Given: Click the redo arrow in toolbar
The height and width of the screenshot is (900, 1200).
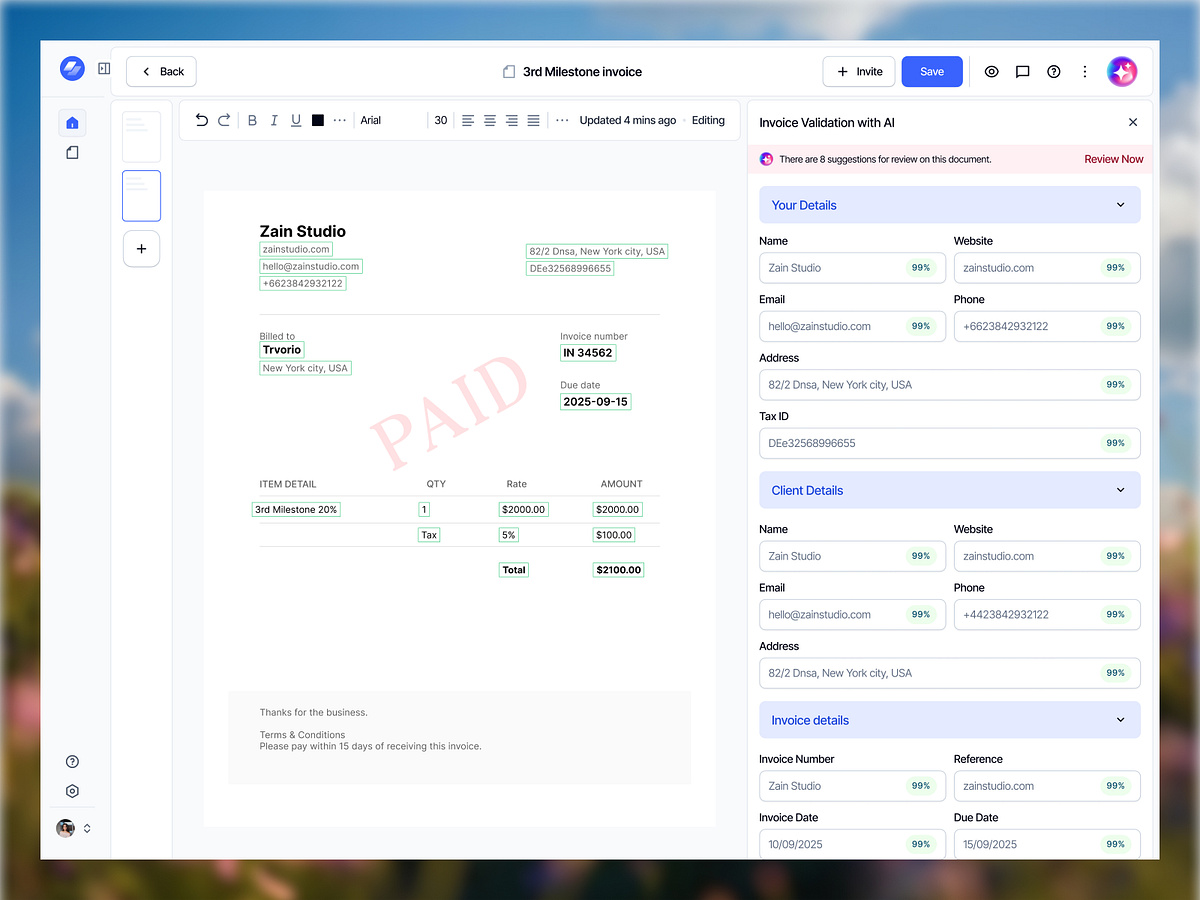Looking at the screenshot, I should (x=224, y=120).
